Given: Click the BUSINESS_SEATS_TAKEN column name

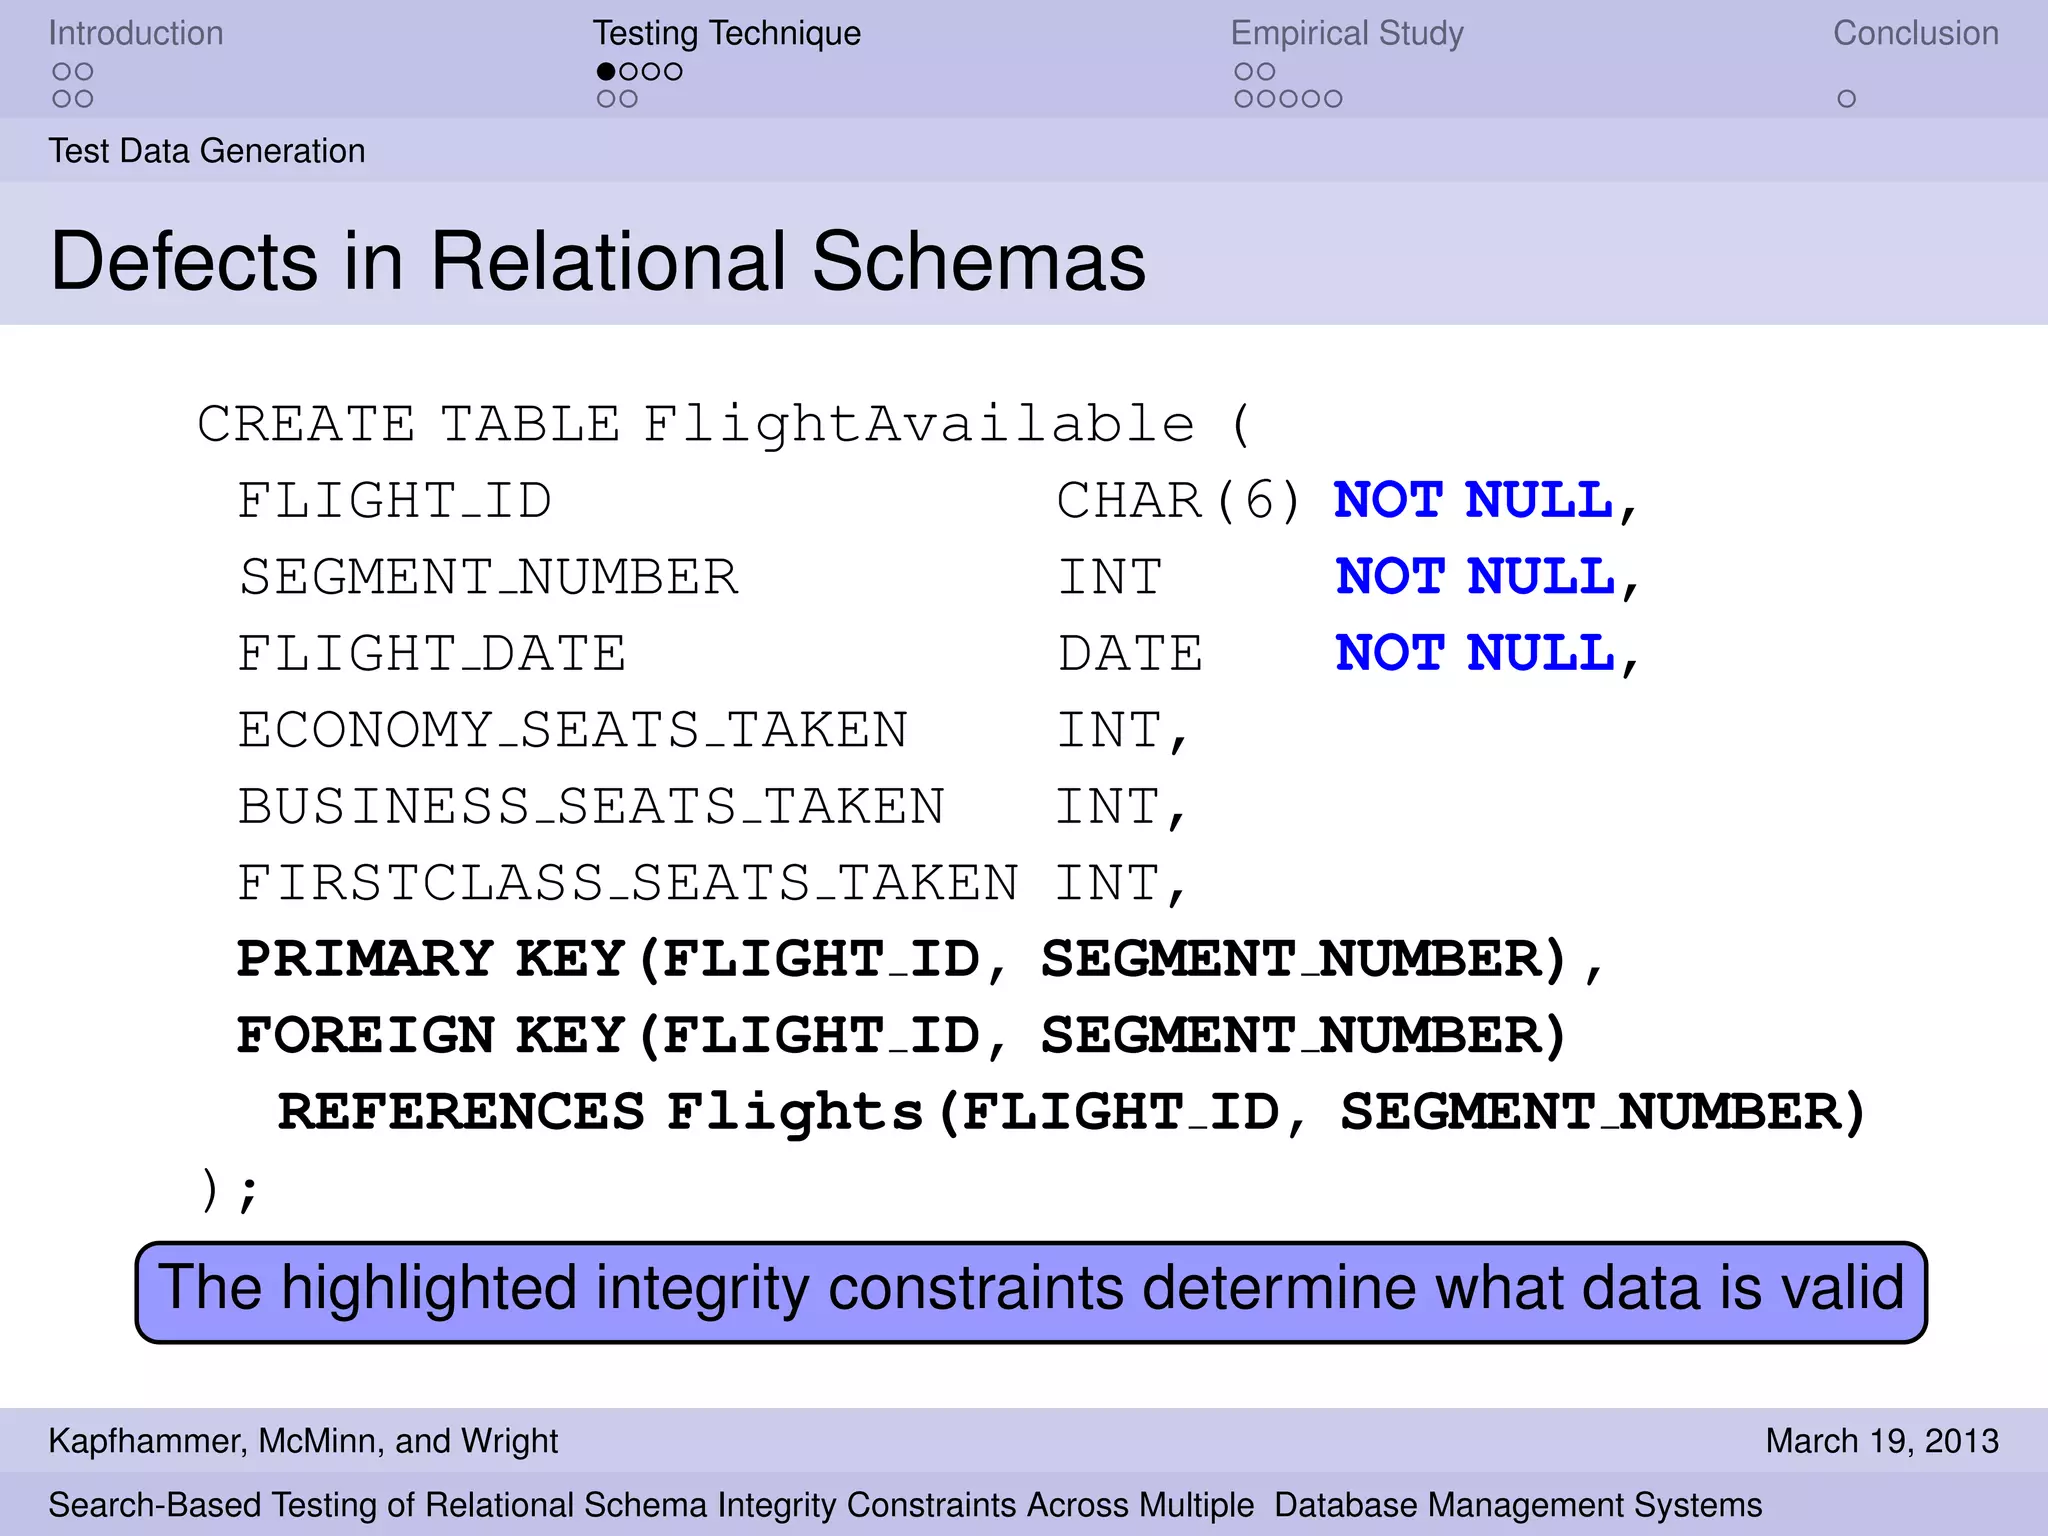Looking at the screenshot, I should click(x=591, y=808).
